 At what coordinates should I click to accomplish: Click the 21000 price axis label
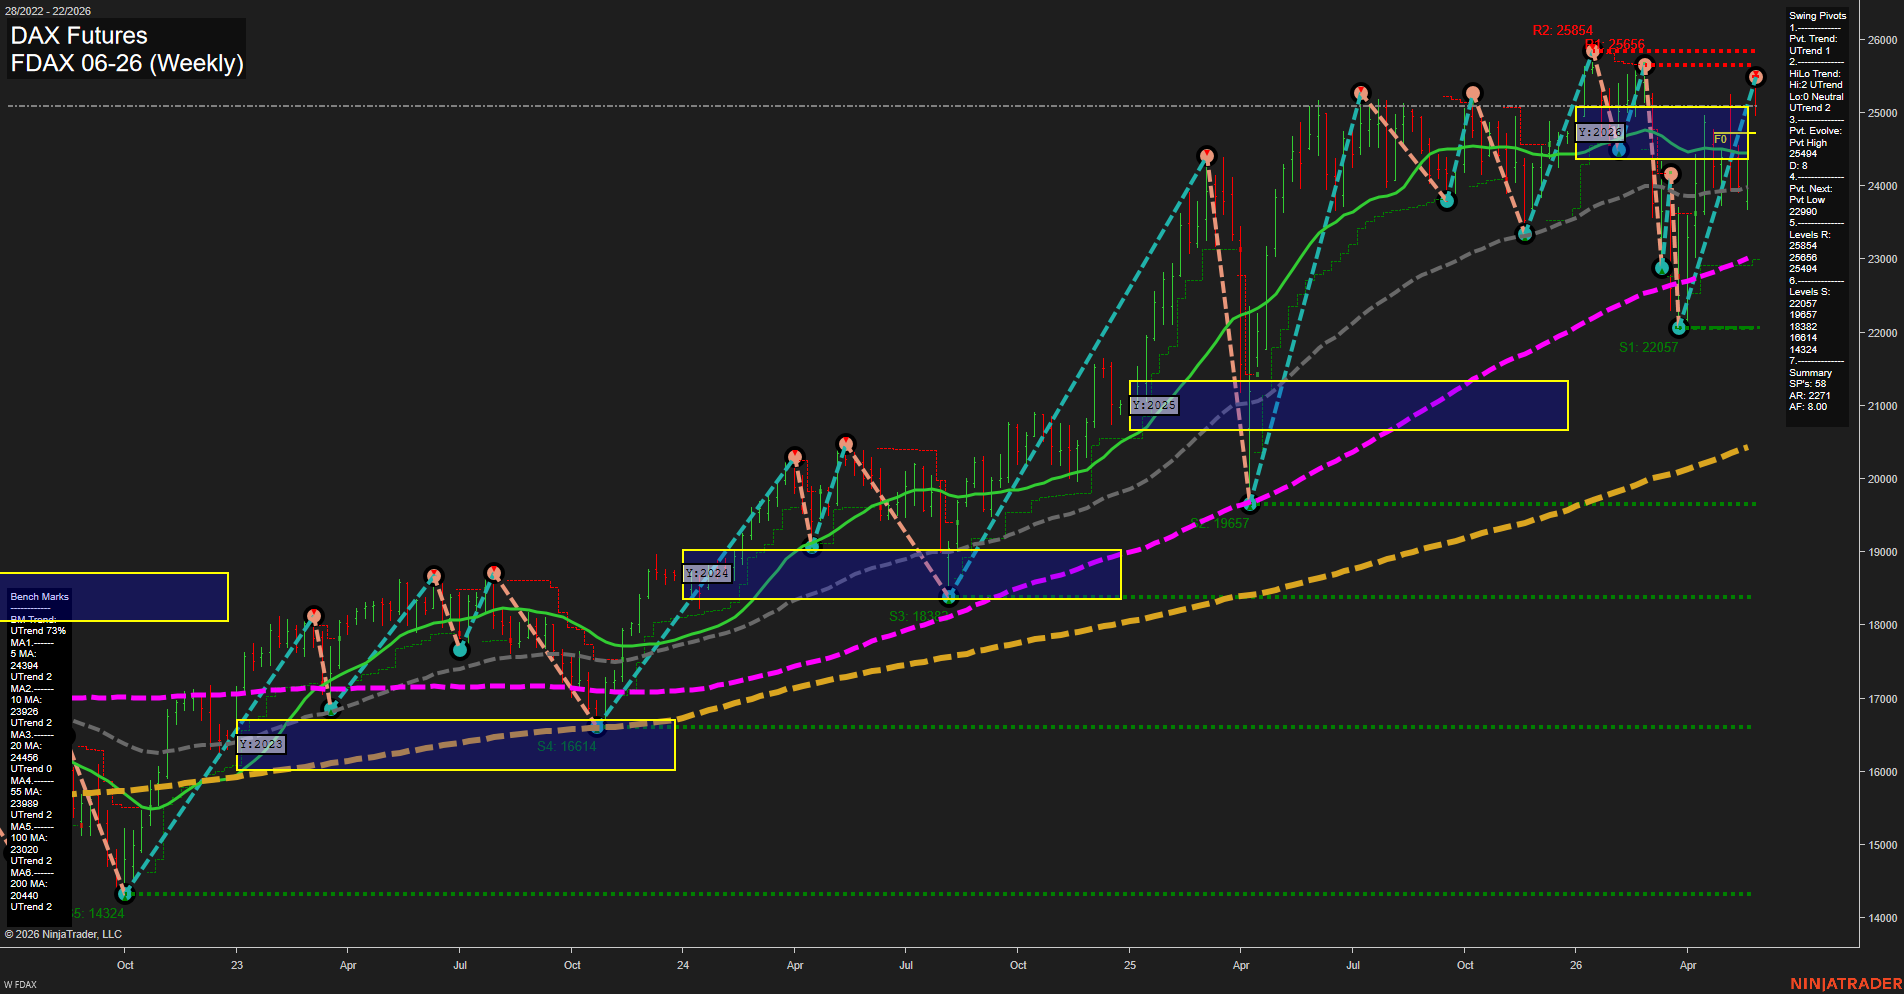(x=1882, y=406)
